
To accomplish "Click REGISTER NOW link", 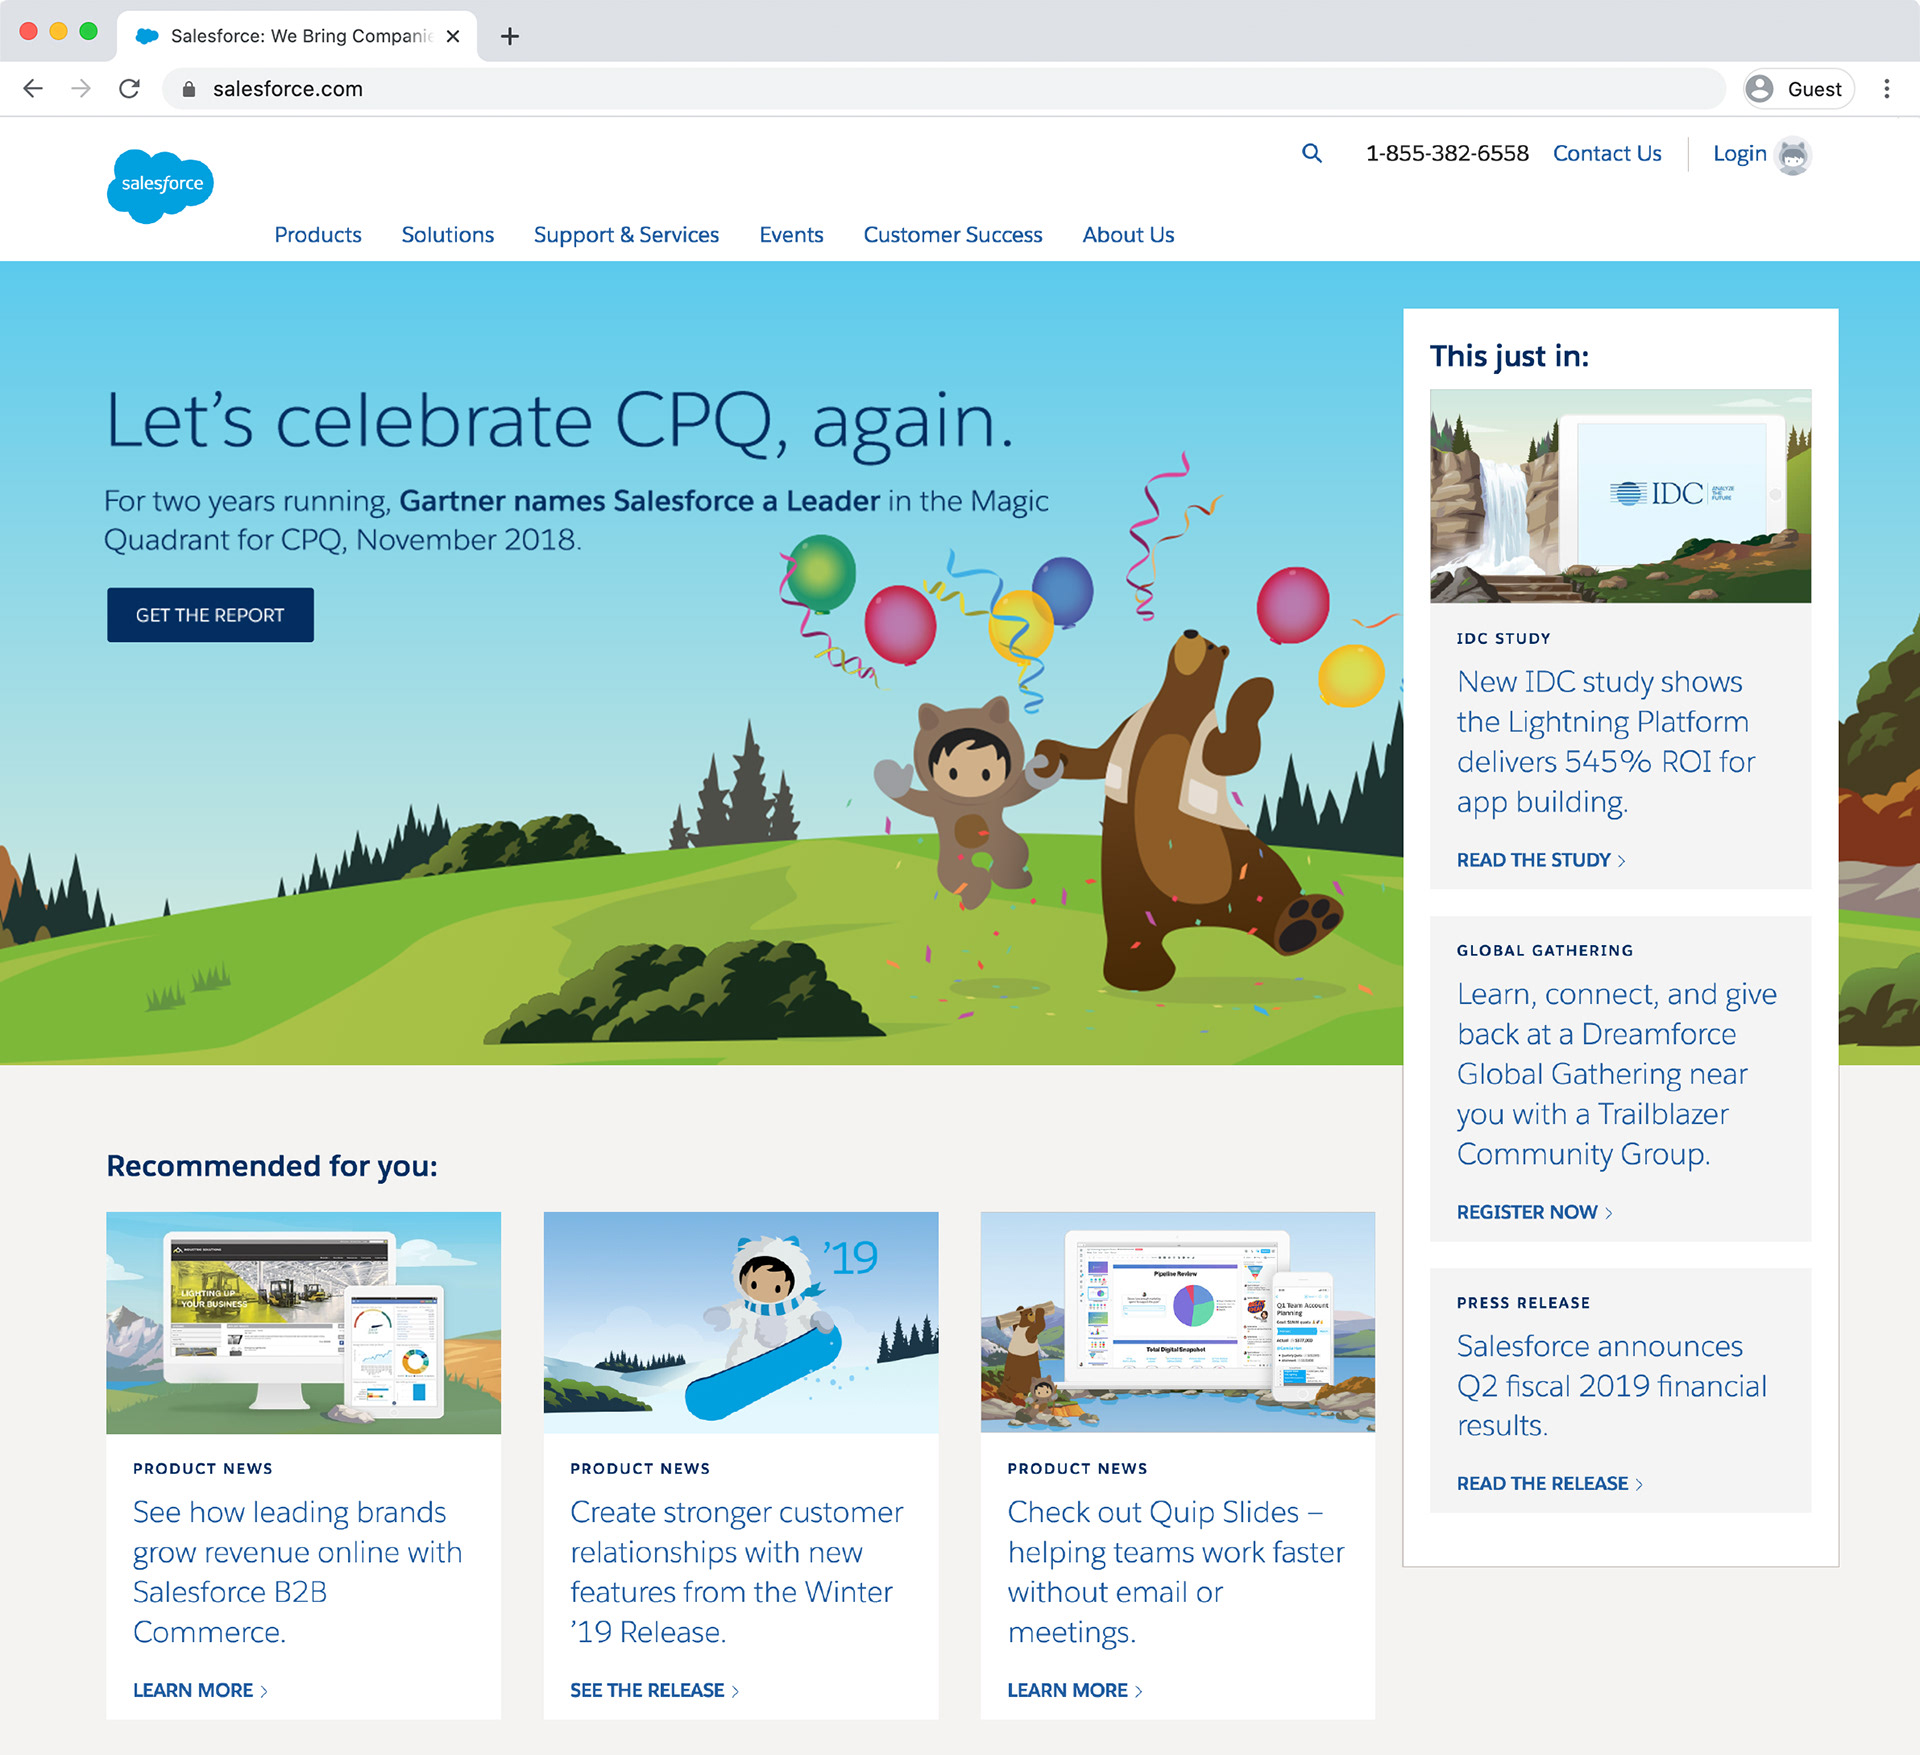I will click(x=1534, y=1212).
